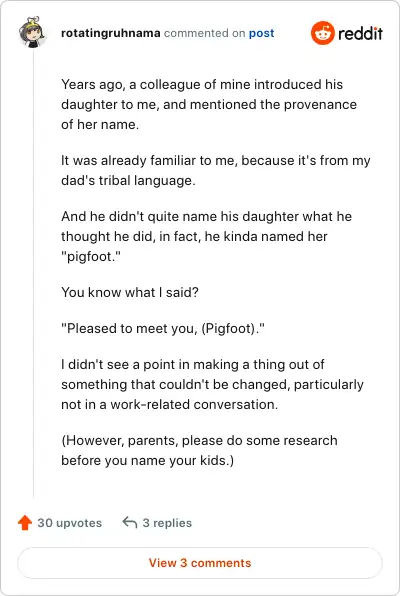The width and height of the screenshot is (400, 596).
Task: Click the curved reply arrow icon
Action: (x=130, y=523)
